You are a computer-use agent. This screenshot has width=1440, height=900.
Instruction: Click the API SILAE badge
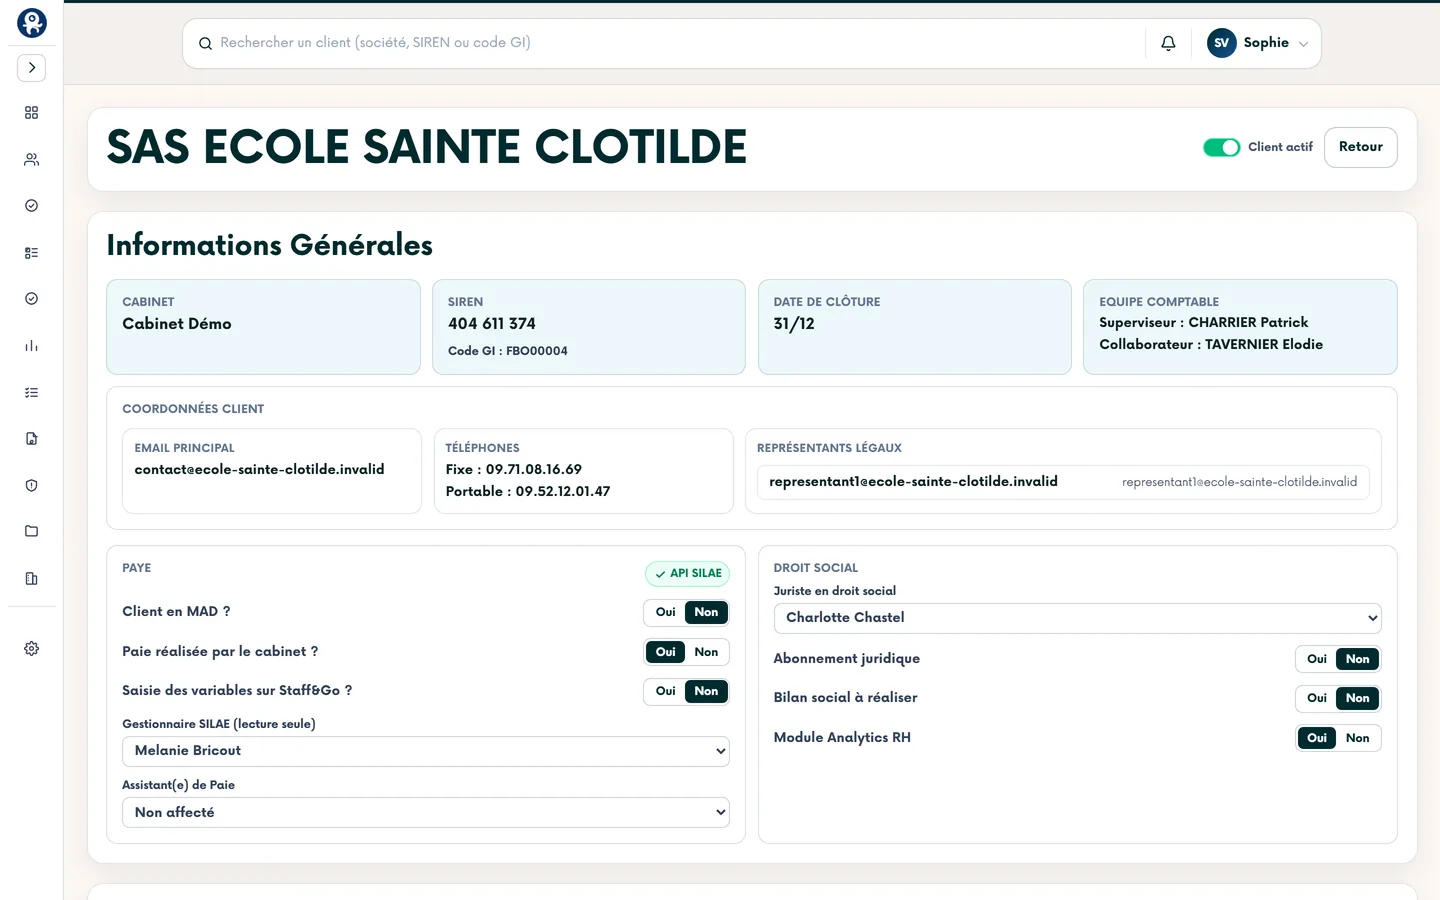coord(687,574)
